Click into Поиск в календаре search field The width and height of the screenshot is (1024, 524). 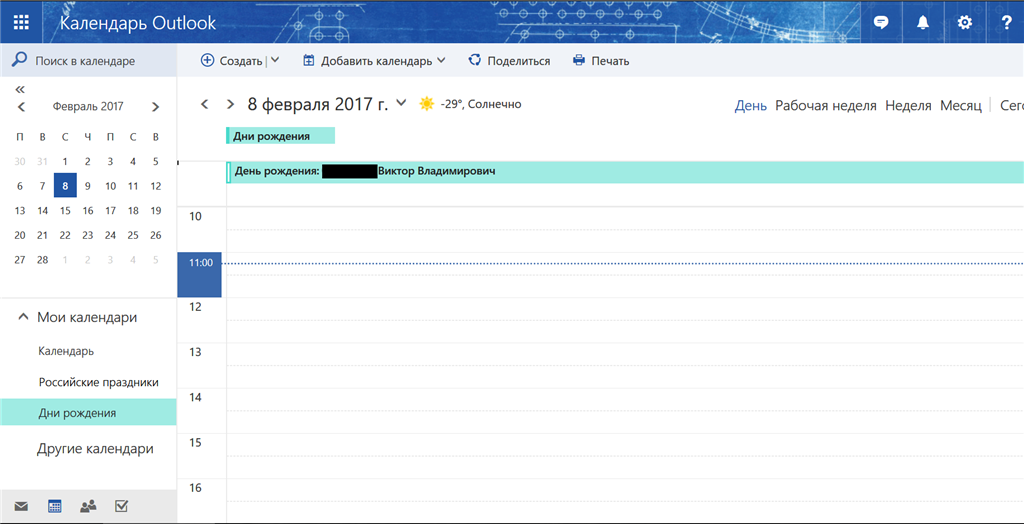pos(88,61)
